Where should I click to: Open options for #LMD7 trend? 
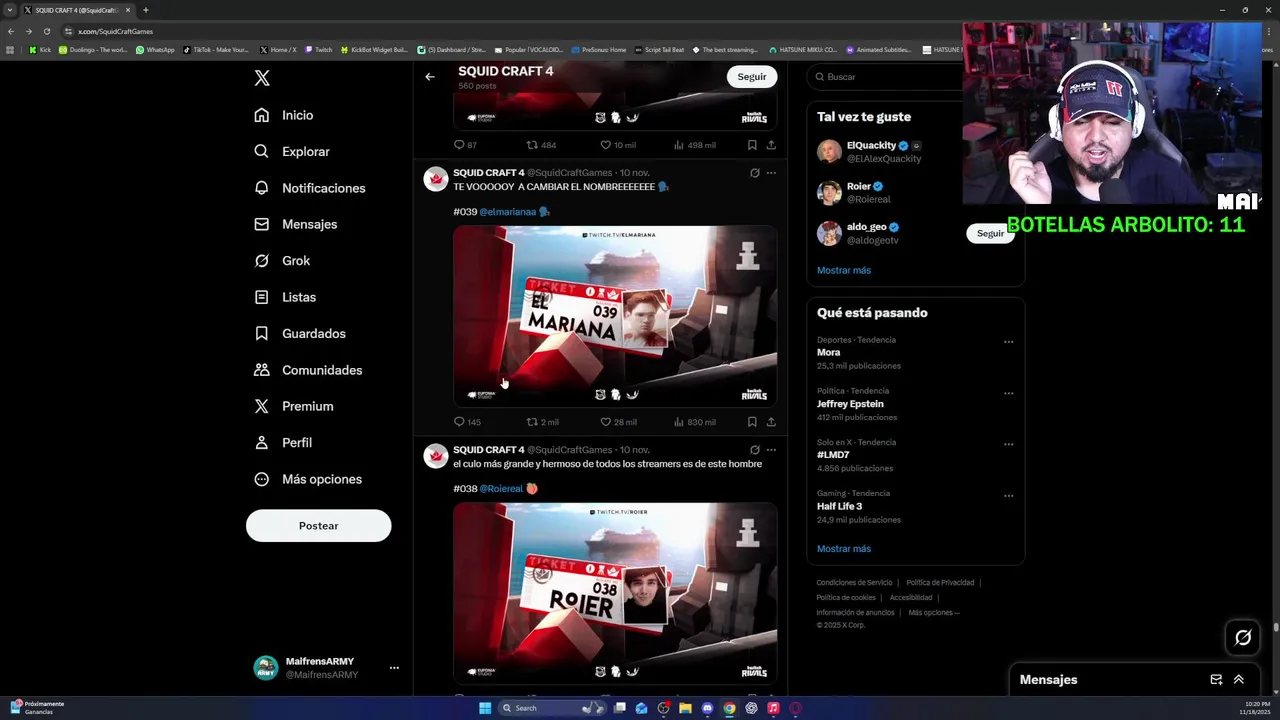point(1008,444)
